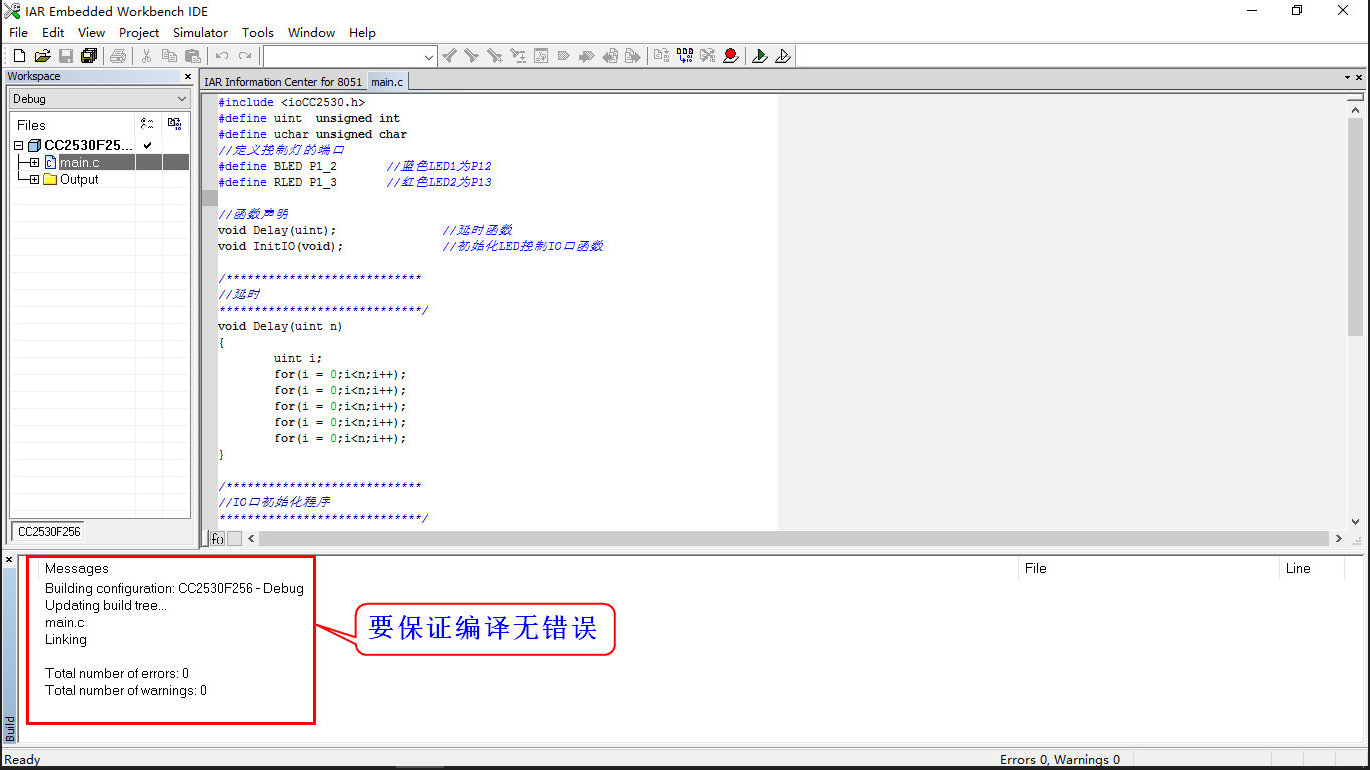Open the Replace tool from the toolbar

[x=517, y=56]
